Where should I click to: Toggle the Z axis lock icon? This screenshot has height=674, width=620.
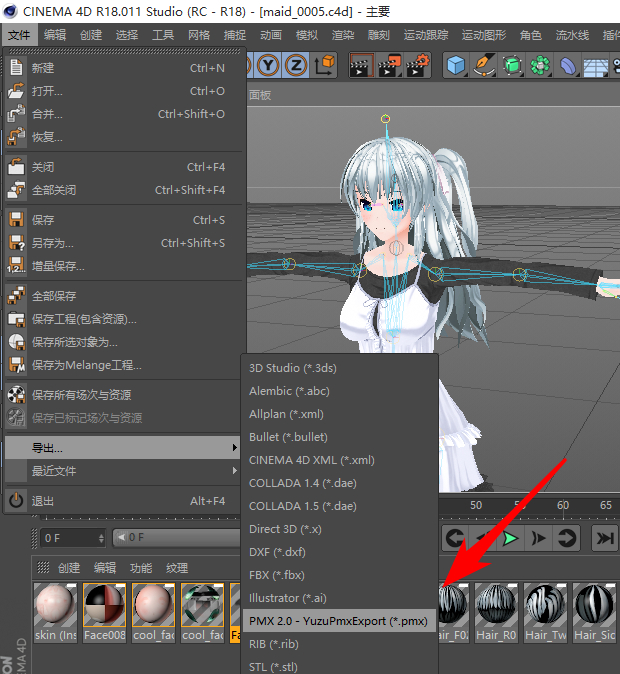click(296, 65)
